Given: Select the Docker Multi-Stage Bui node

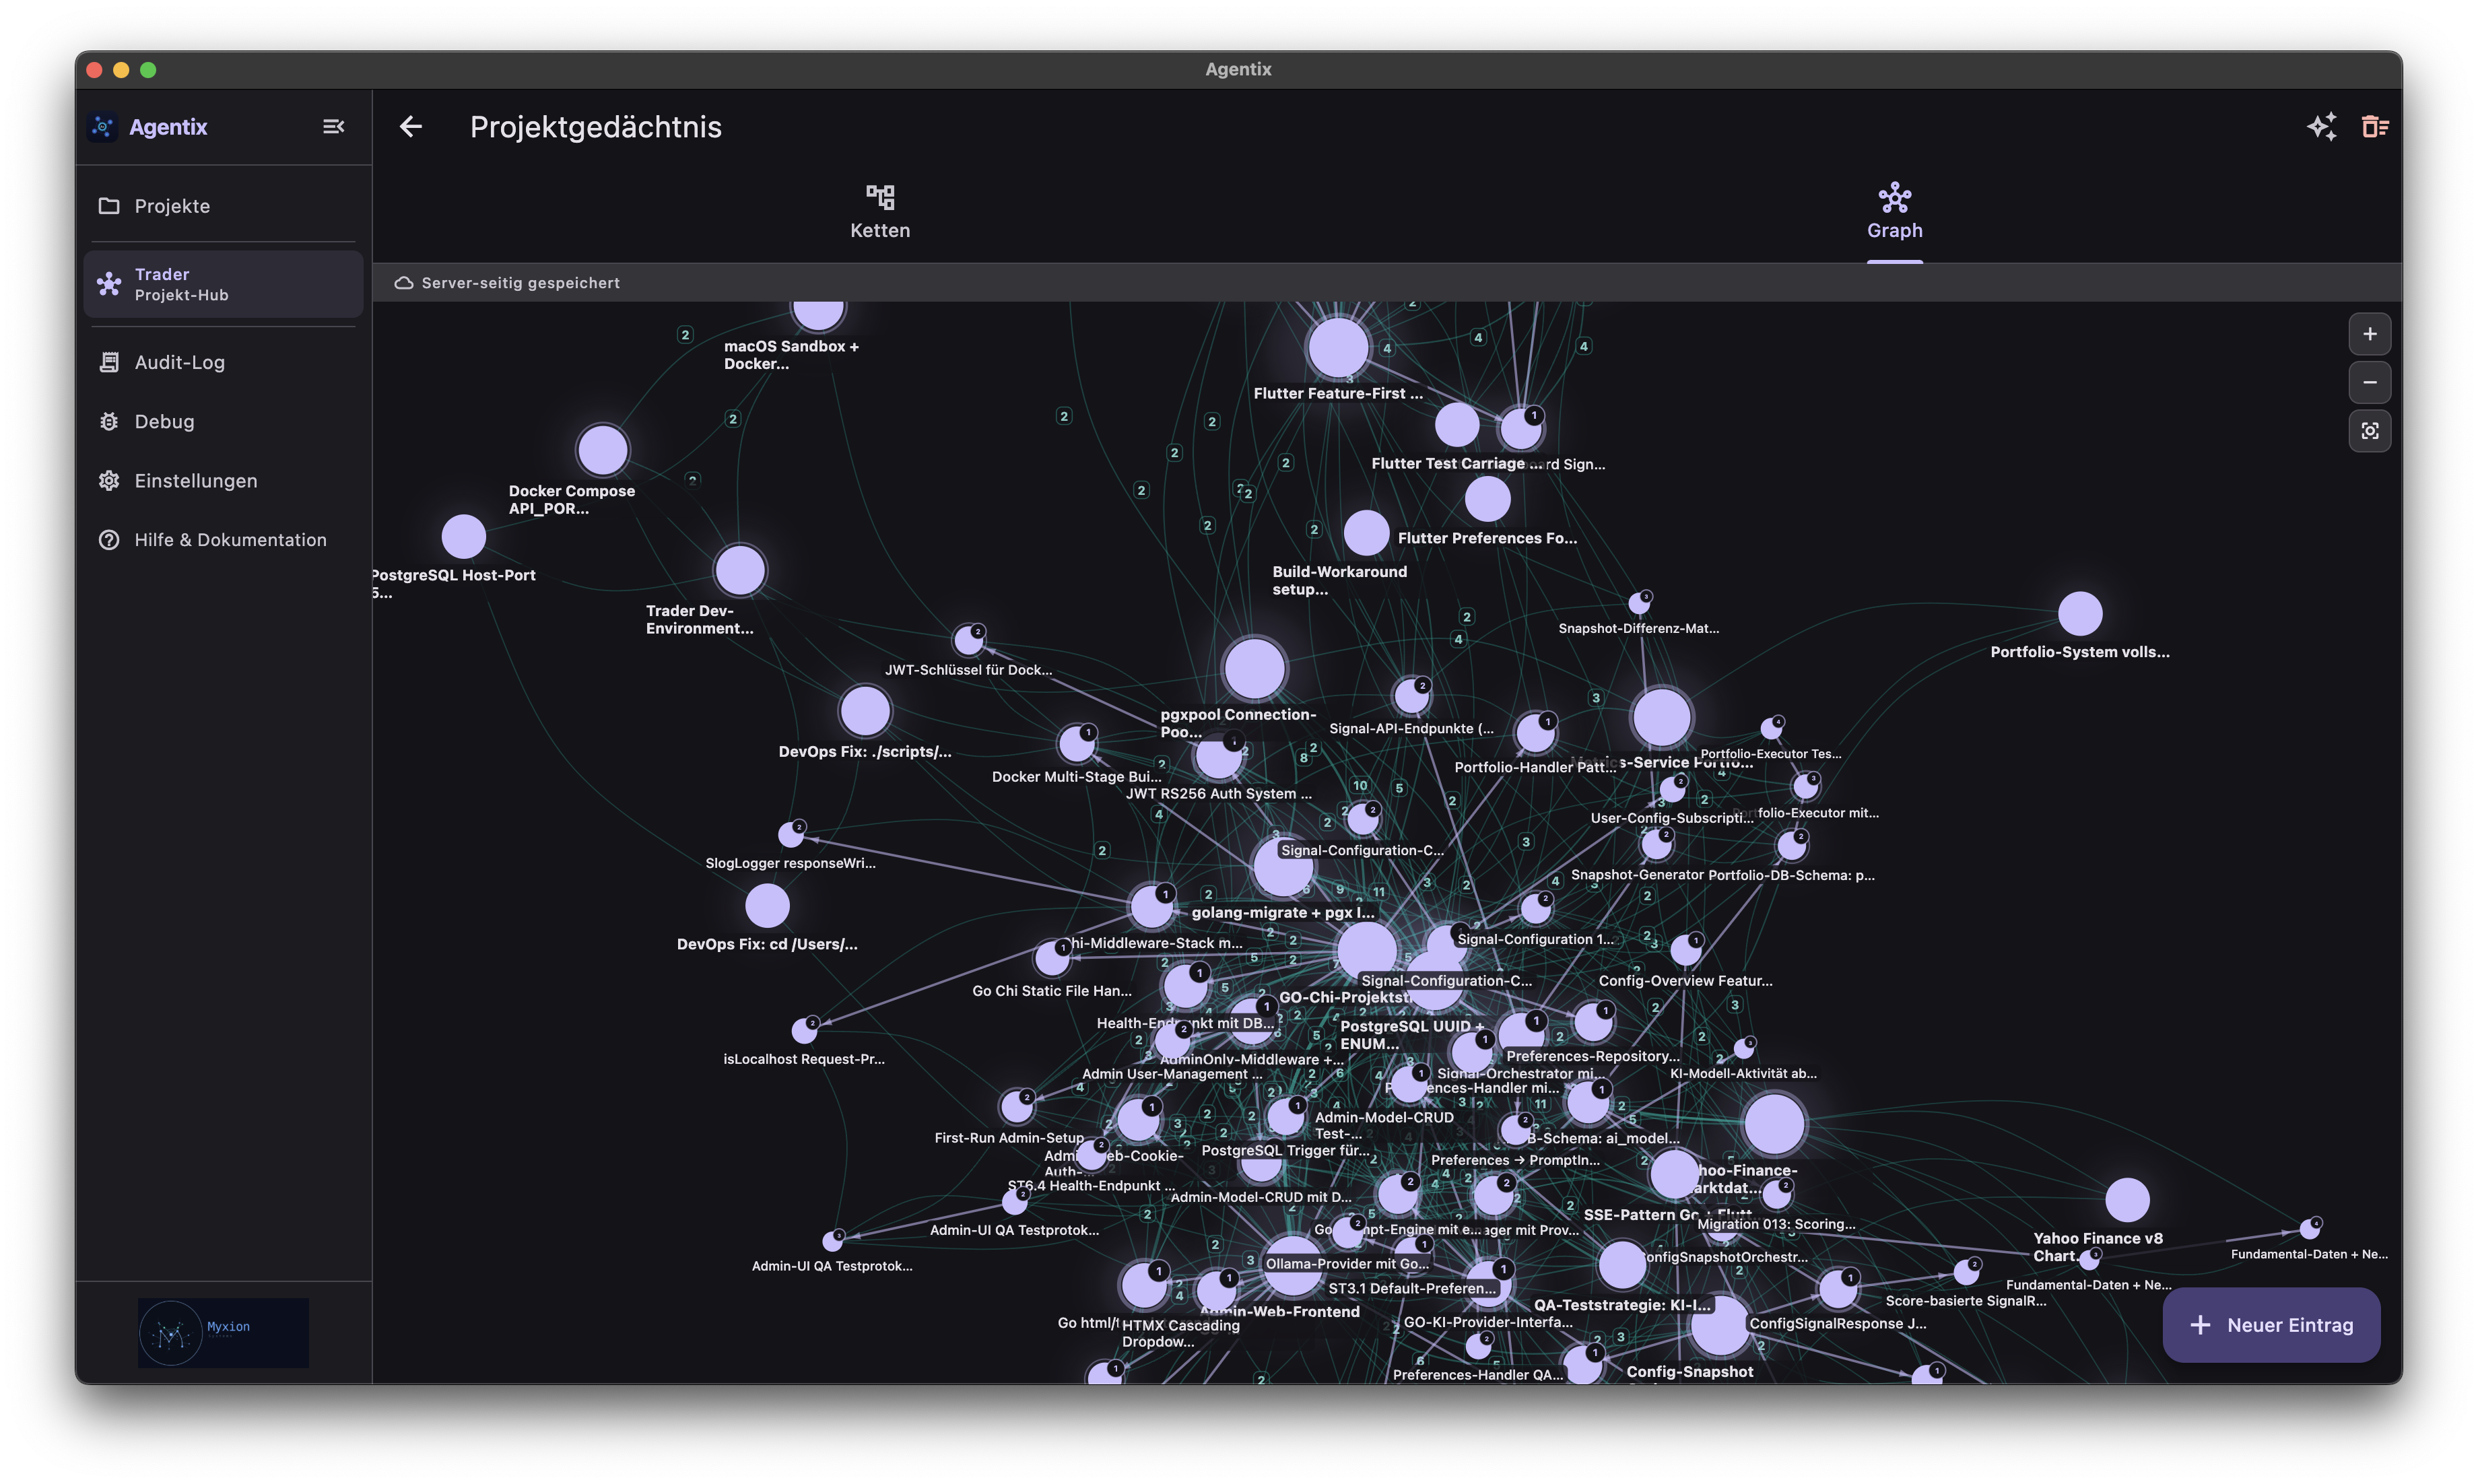Looking at the screenshot, I should point(1077,744).
